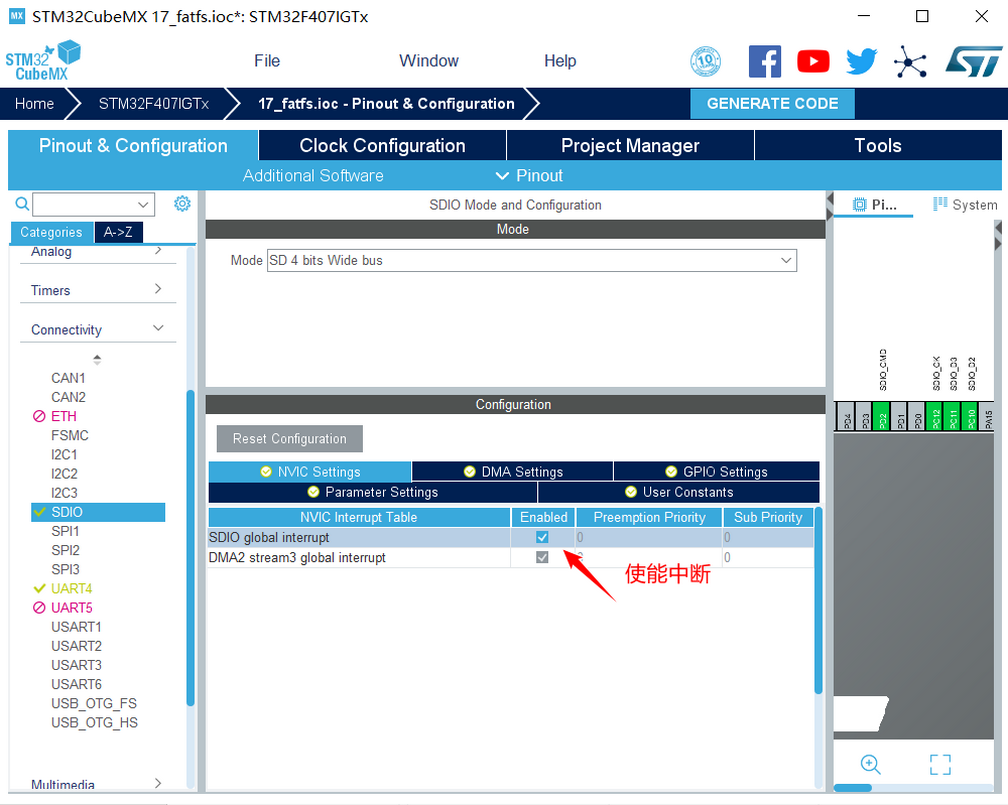Click the zoom in magnifier icon

[x=871, y=765]
